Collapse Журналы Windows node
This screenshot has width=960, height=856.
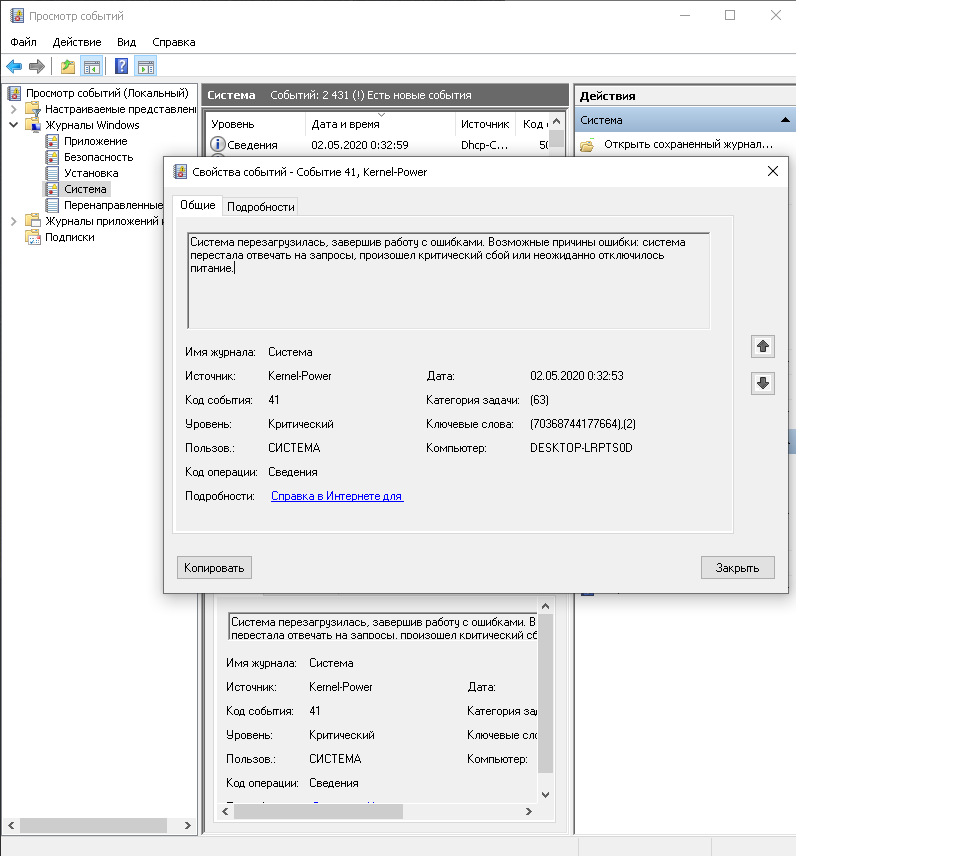13,125
